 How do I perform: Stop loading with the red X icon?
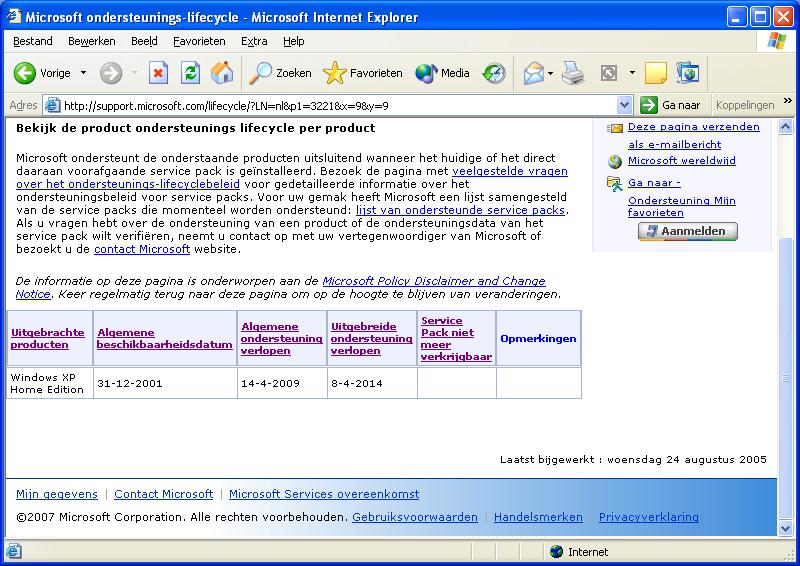[x=158, y=73]
